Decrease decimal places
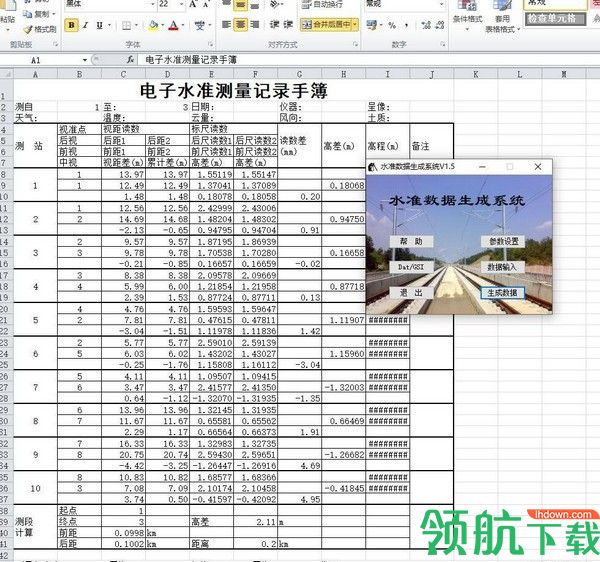This screenshot has width=600, height=562. pyautogui.click(x=440, y=25)
